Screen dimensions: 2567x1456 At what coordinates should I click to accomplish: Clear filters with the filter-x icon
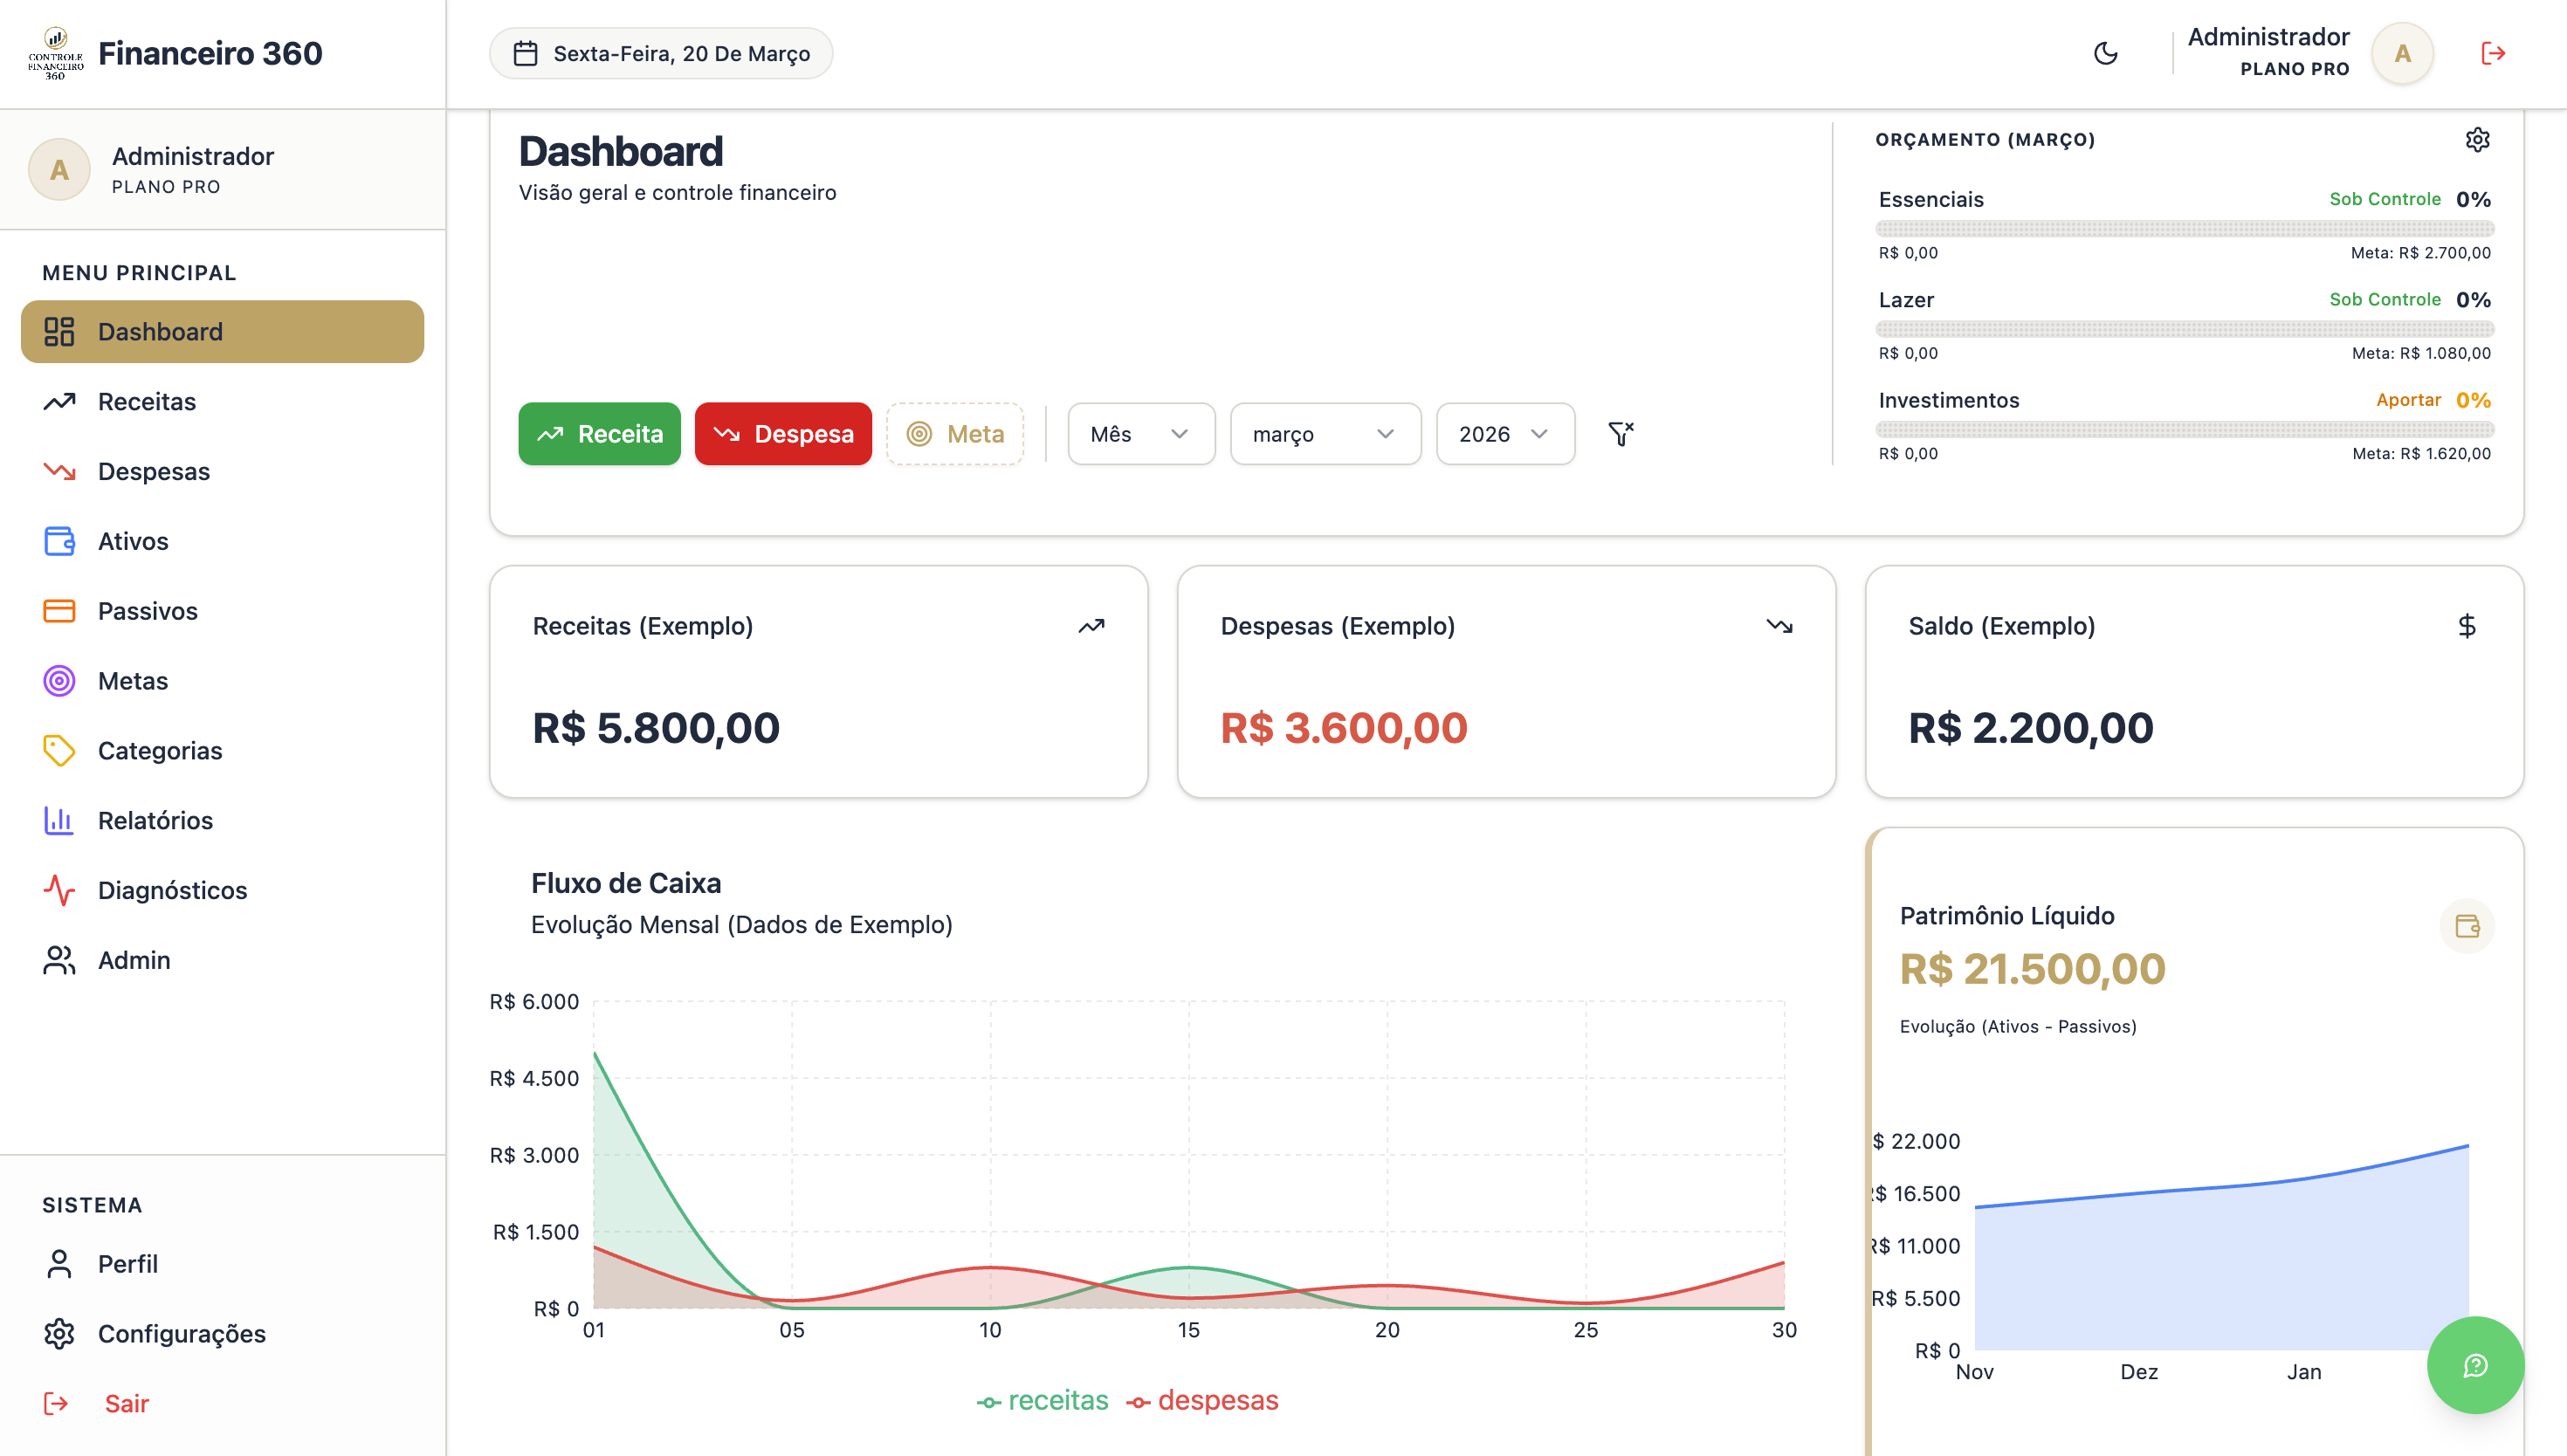click(x=1620, y=434)
